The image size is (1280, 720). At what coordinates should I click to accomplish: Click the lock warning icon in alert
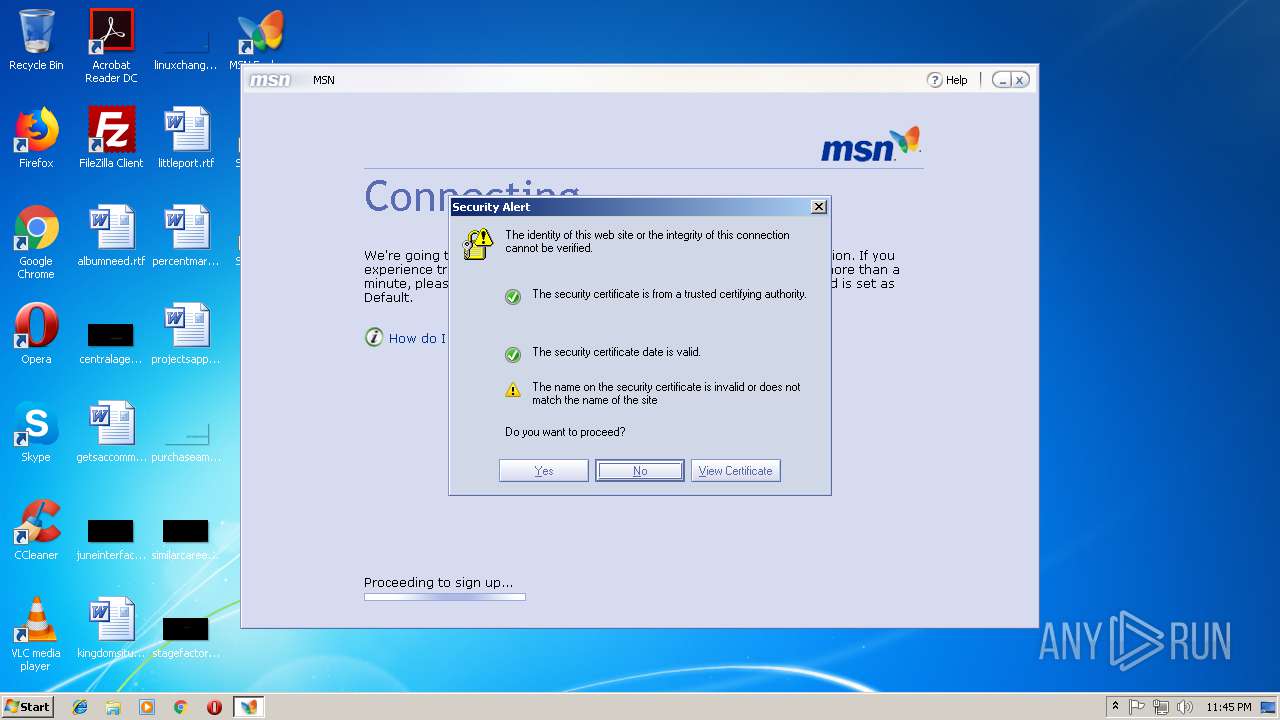pos(478,244)
